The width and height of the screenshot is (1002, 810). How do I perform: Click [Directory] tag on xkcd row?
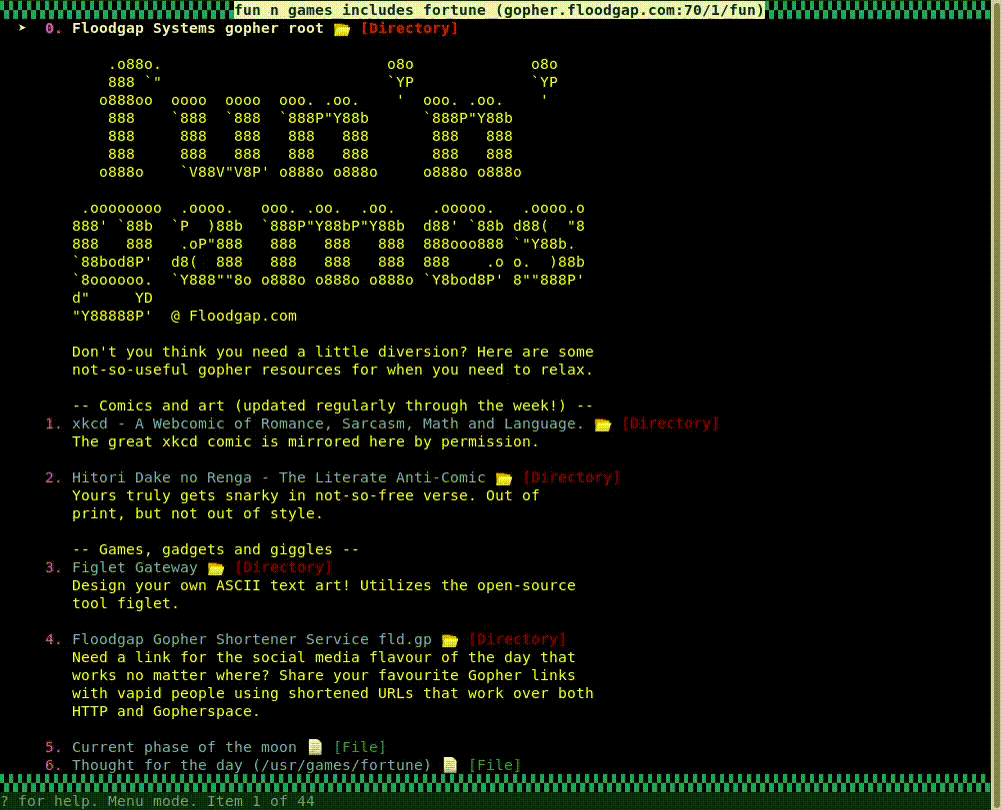coord(670,424)
